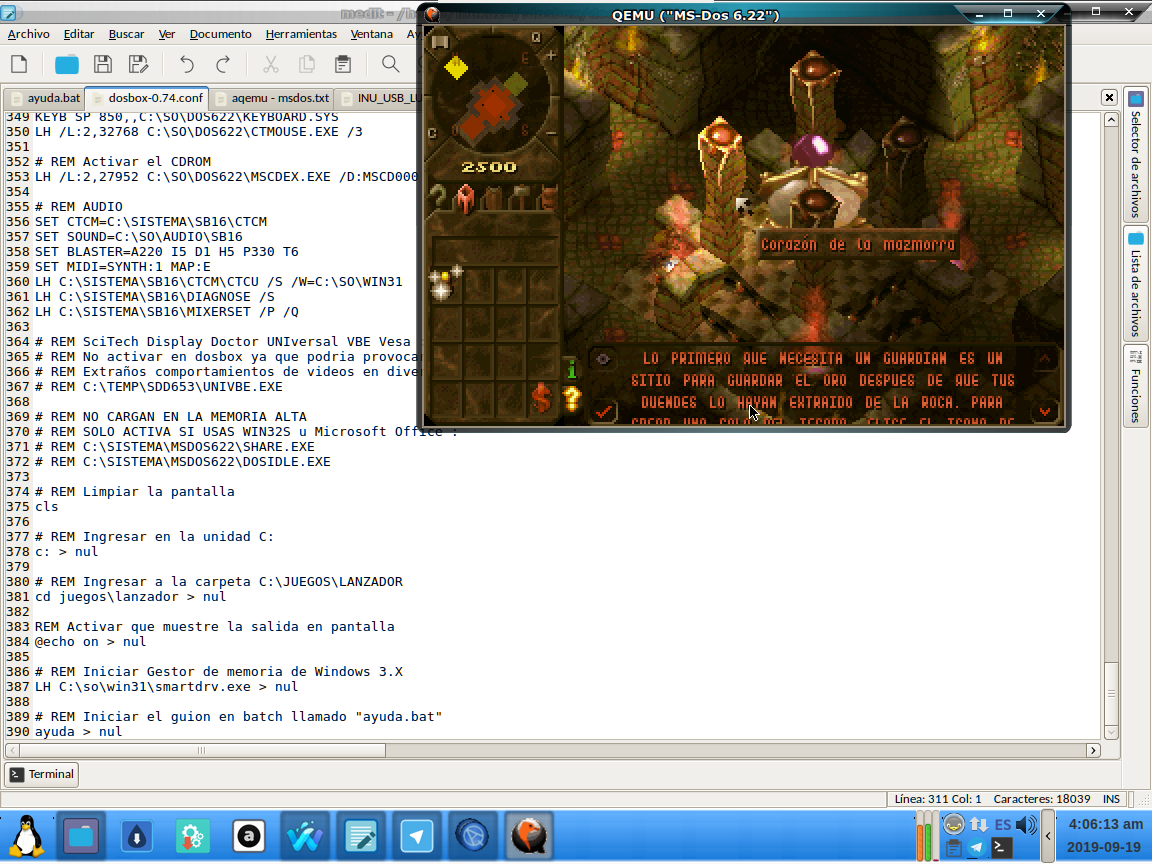This screenshot has width=1152, height=864.
Task: Click the vertical scrollbar thumb
Action: point(1111,694)
